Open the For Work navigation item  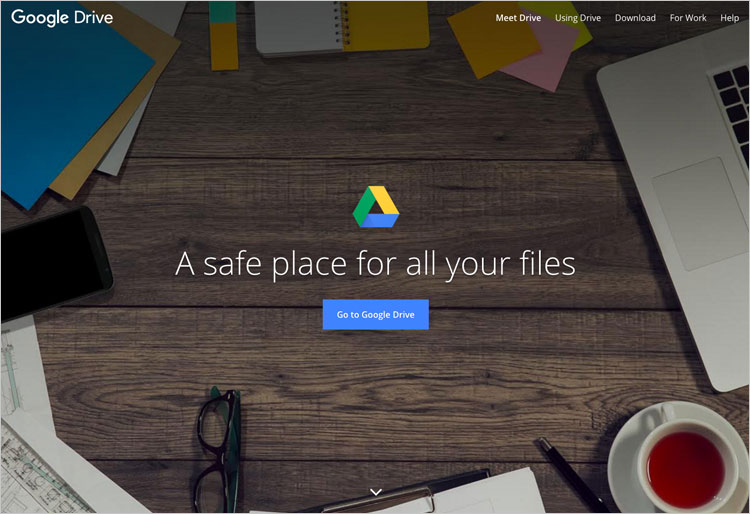pyautogui.click(x=688, y=18)
